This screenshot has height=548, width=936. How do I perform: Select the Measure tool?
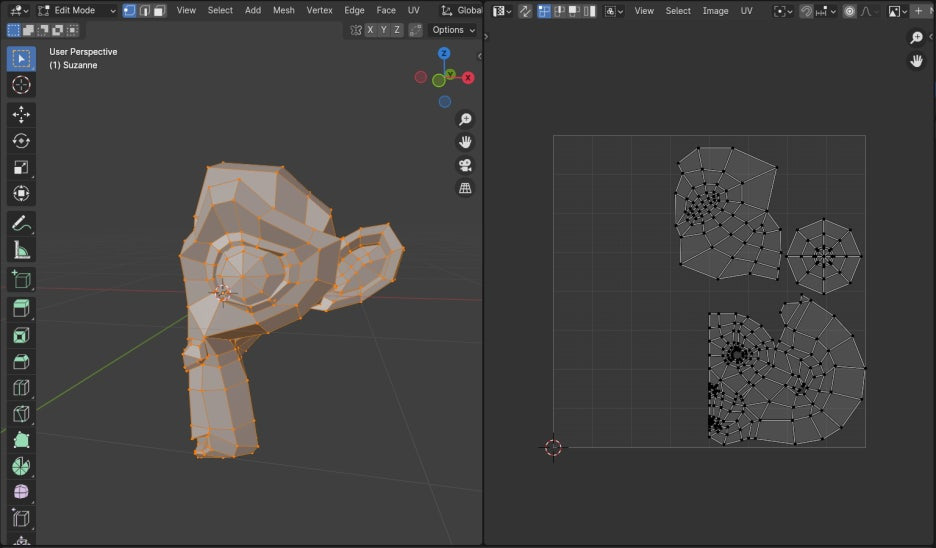coord(21,250)
